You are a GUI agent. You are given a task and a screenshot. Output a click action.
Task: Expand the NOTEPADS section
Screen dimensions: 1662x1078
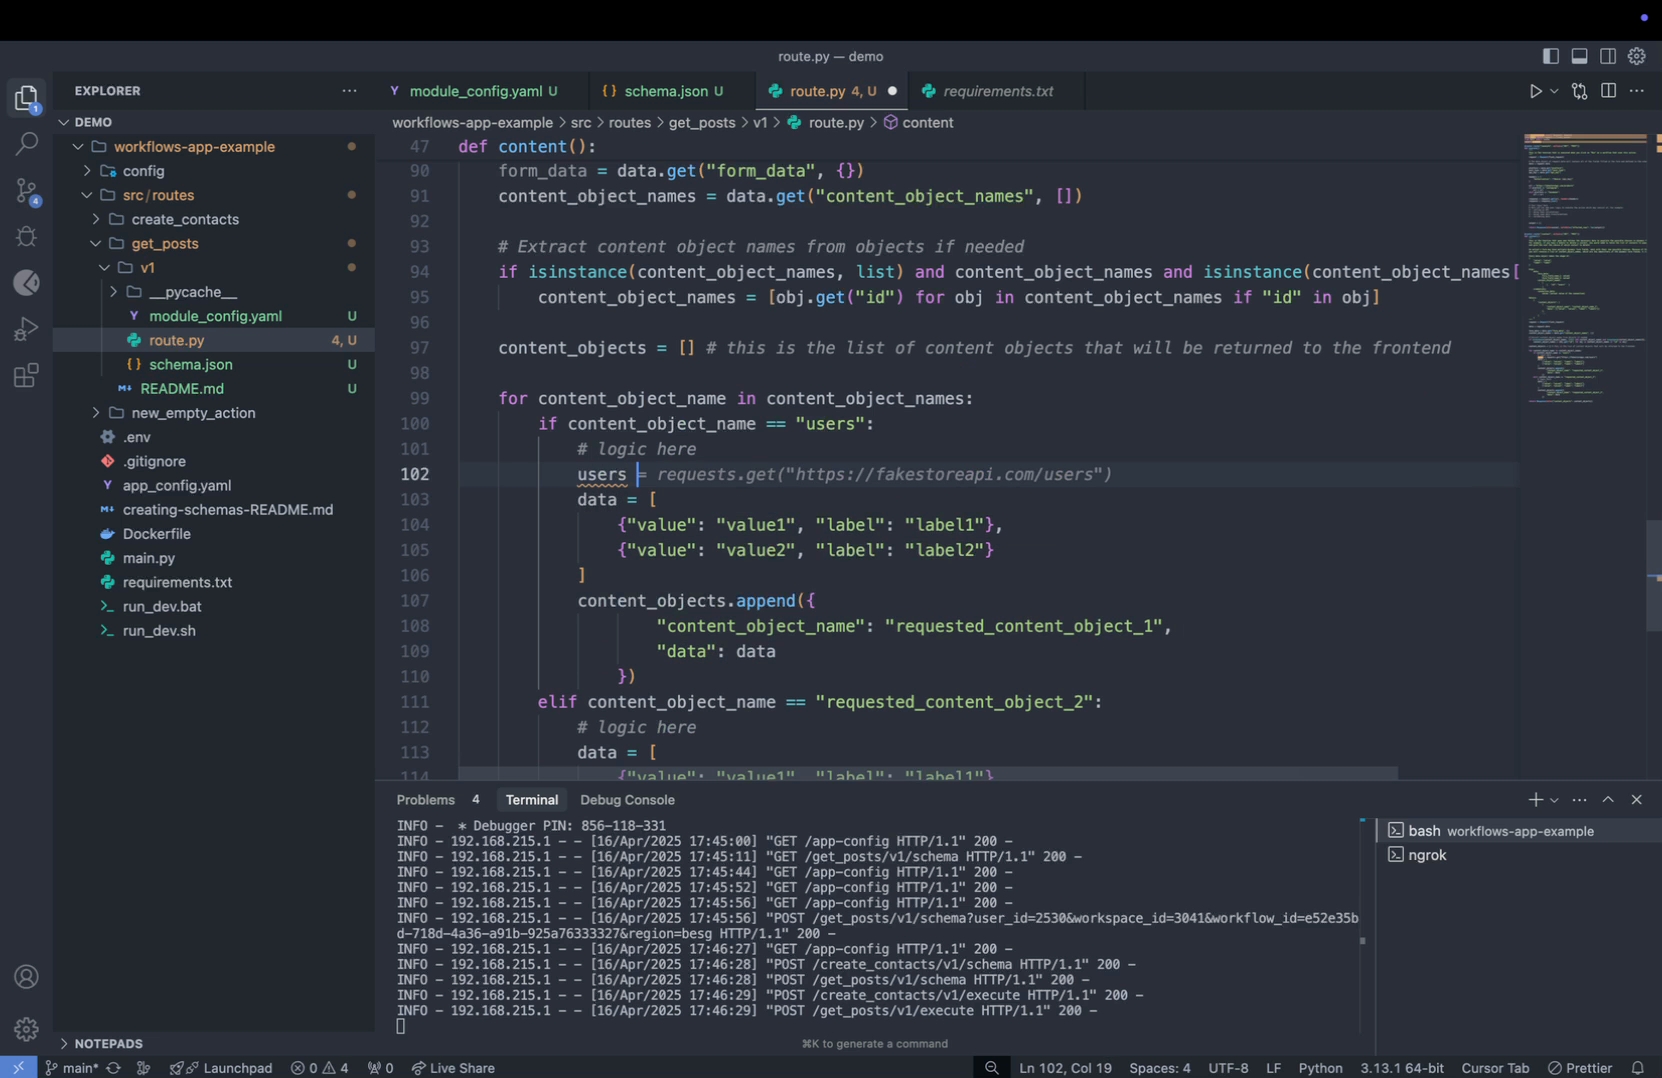pos(108,1043)
